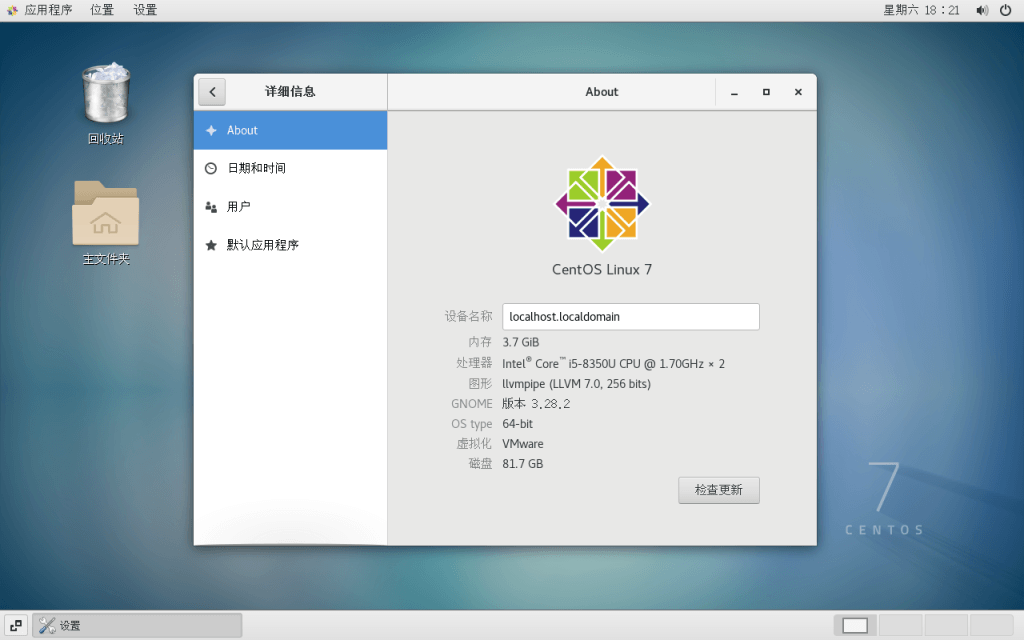The width and height of the screenshot is (1024, 640).
Task: Close the About window
Action: click(798, 92)
